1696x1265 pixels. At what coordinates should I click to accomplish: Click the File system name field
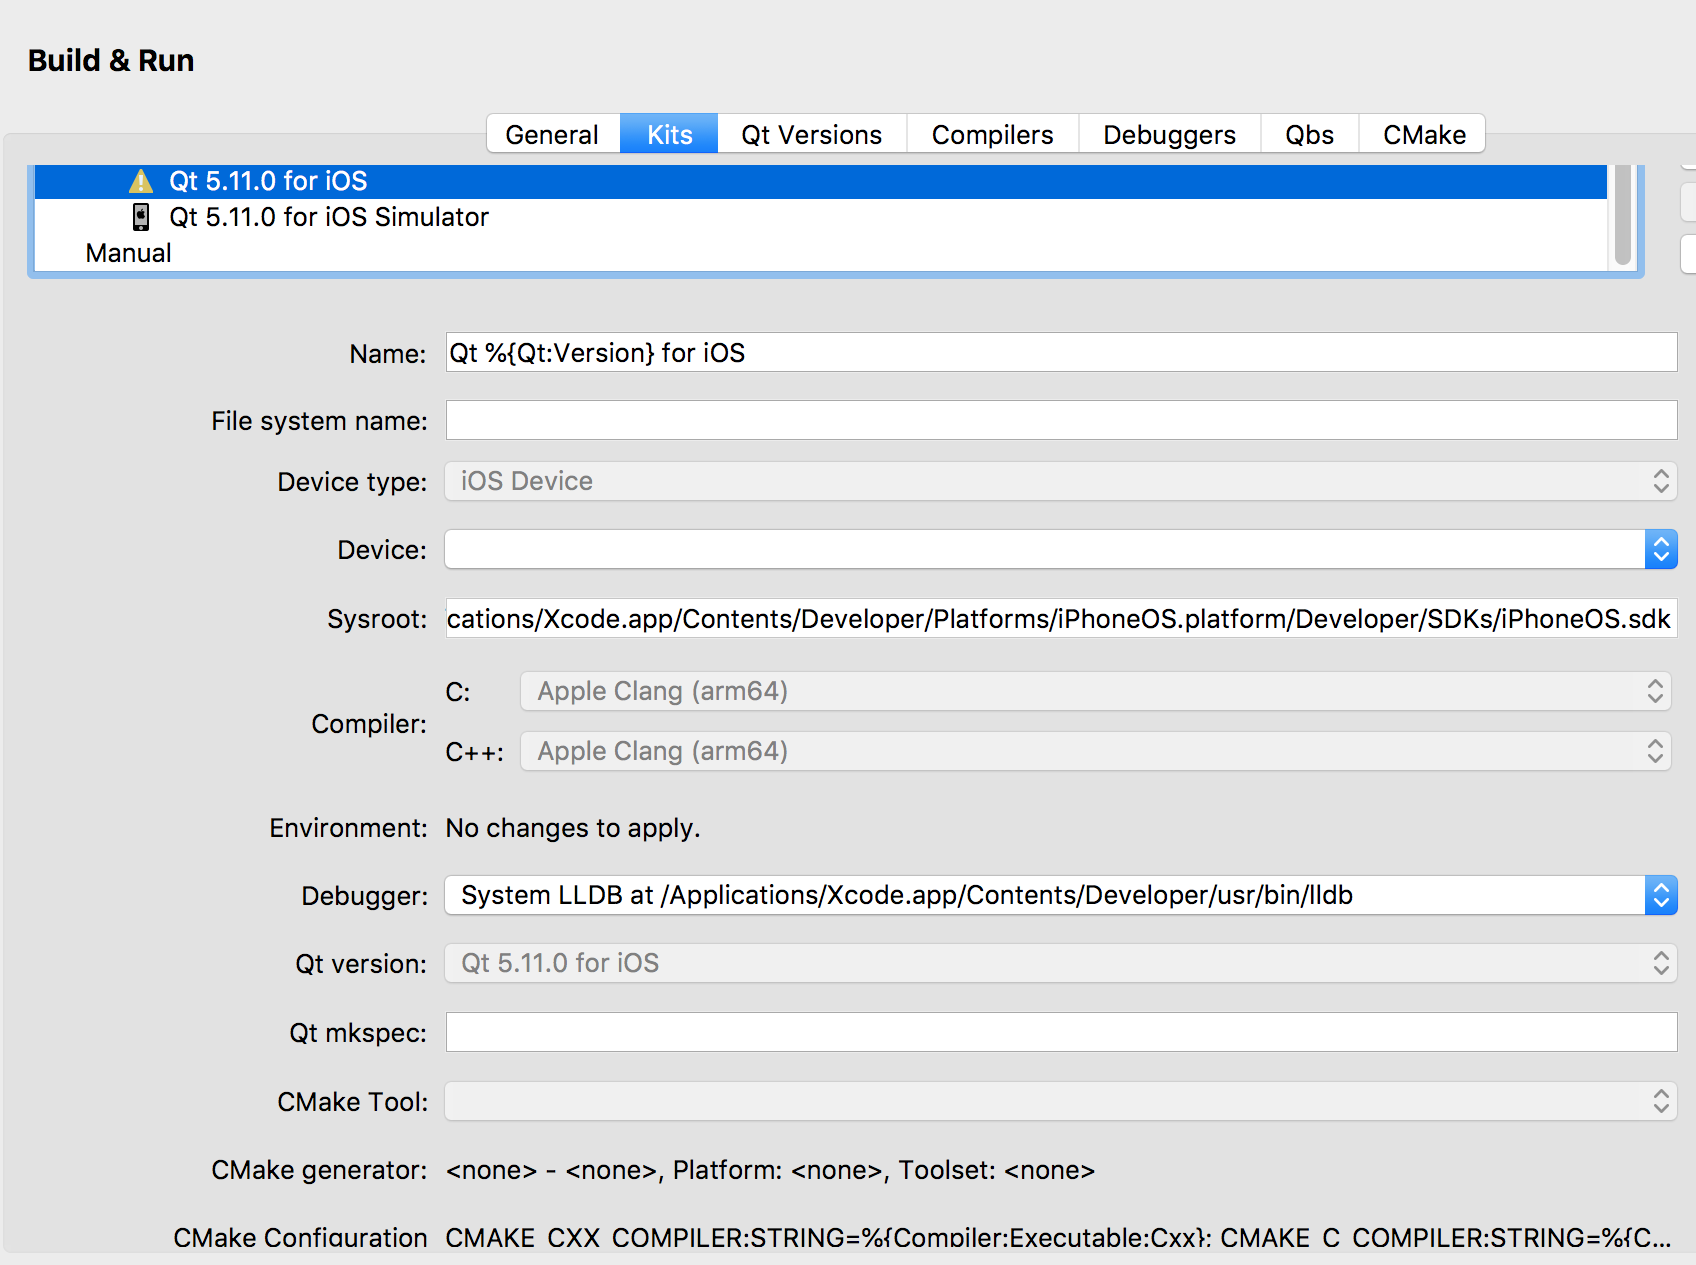(x=1060, y=421)
